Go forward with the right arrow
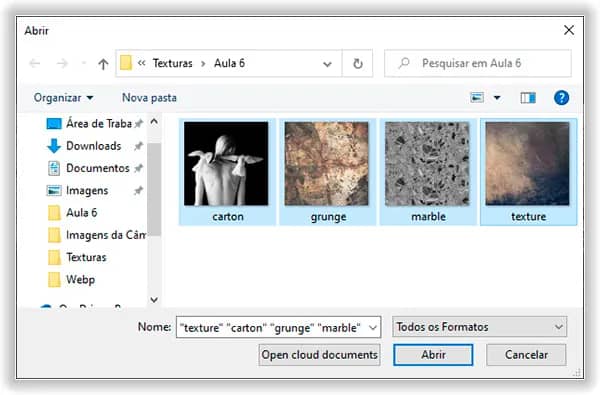The width and height of the screenshot is (600, 395). 62,63
